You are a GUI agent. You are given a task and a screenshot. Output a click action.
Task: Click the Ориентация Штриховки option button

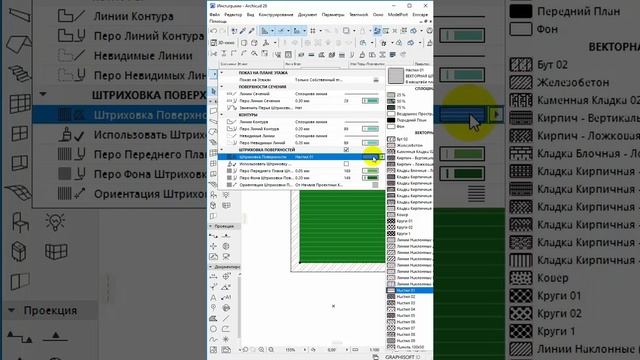click(x=375, y=185)
